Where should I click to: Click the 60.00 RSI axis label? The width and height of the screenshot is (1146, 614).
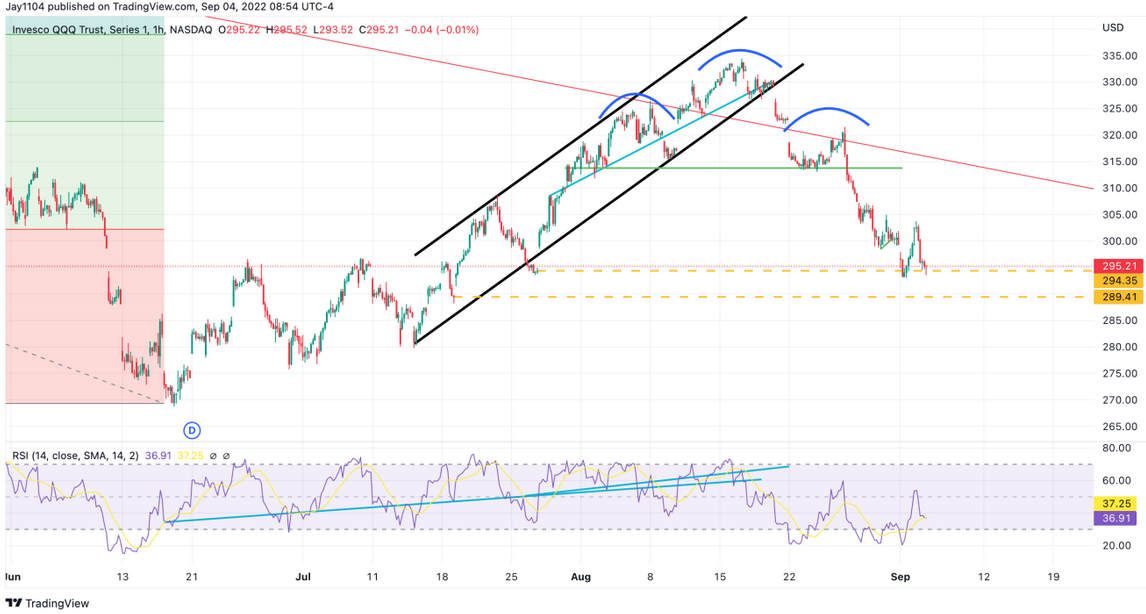[1117, 480]
